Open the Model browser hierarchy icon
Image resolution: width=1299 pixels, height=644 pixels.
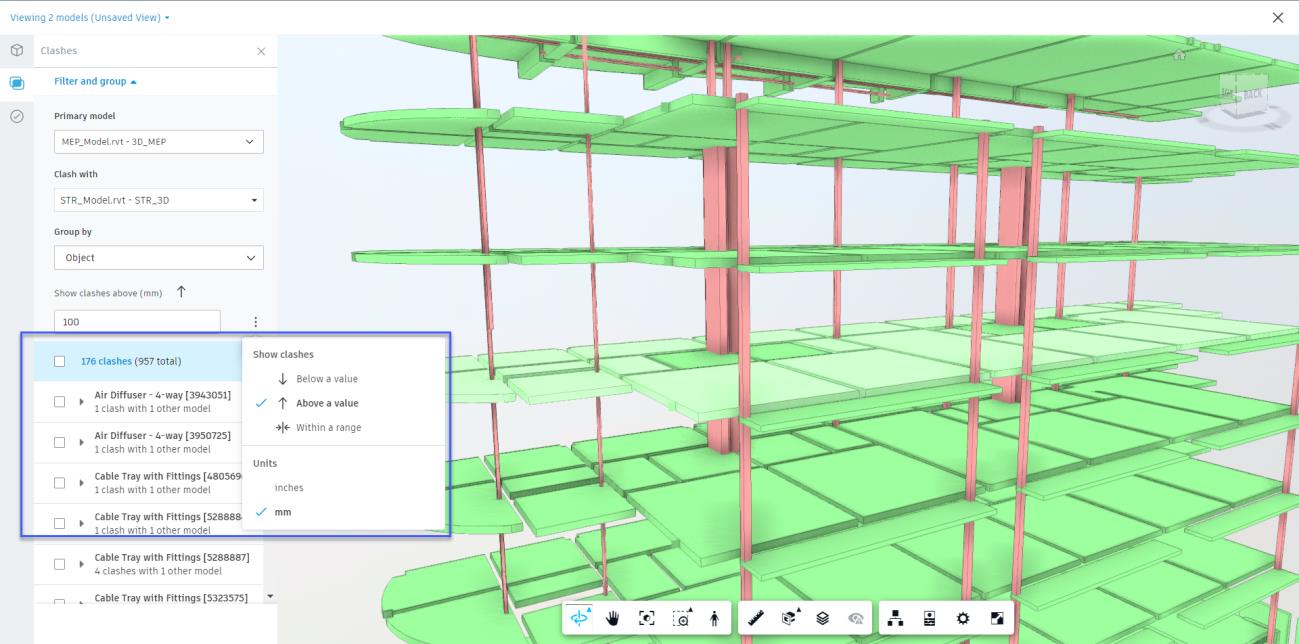point(897,619)
